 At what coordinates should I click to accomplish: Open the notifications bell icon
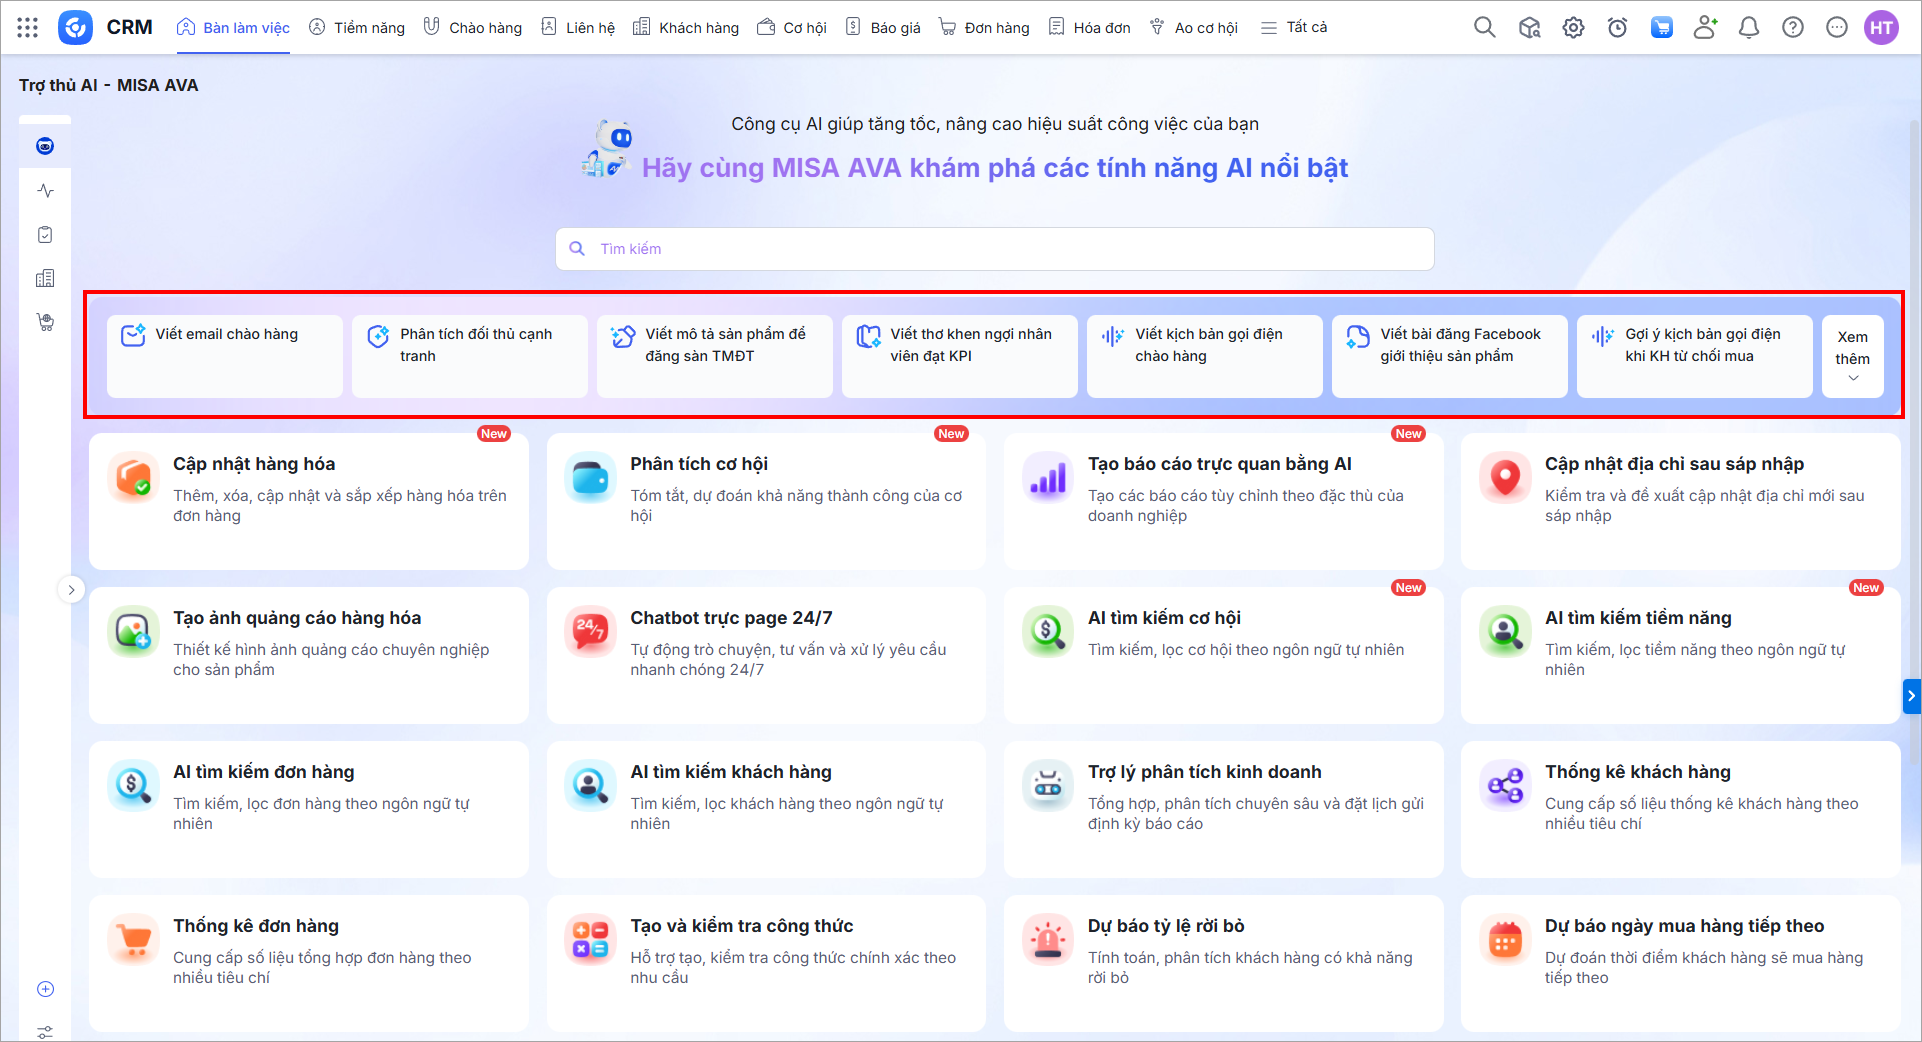point(1748,28)
